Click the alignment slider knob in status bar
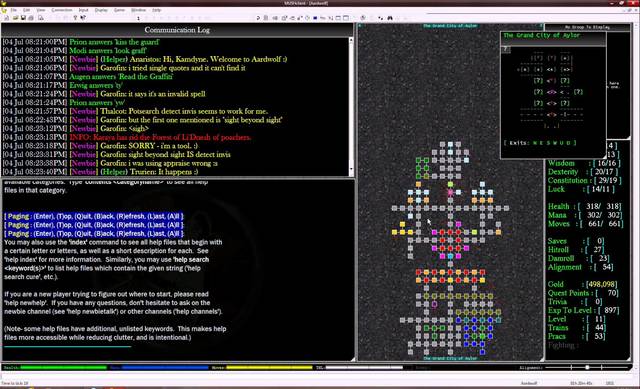The width and height of the screenshot is (640, 389). tap(587, 367)
